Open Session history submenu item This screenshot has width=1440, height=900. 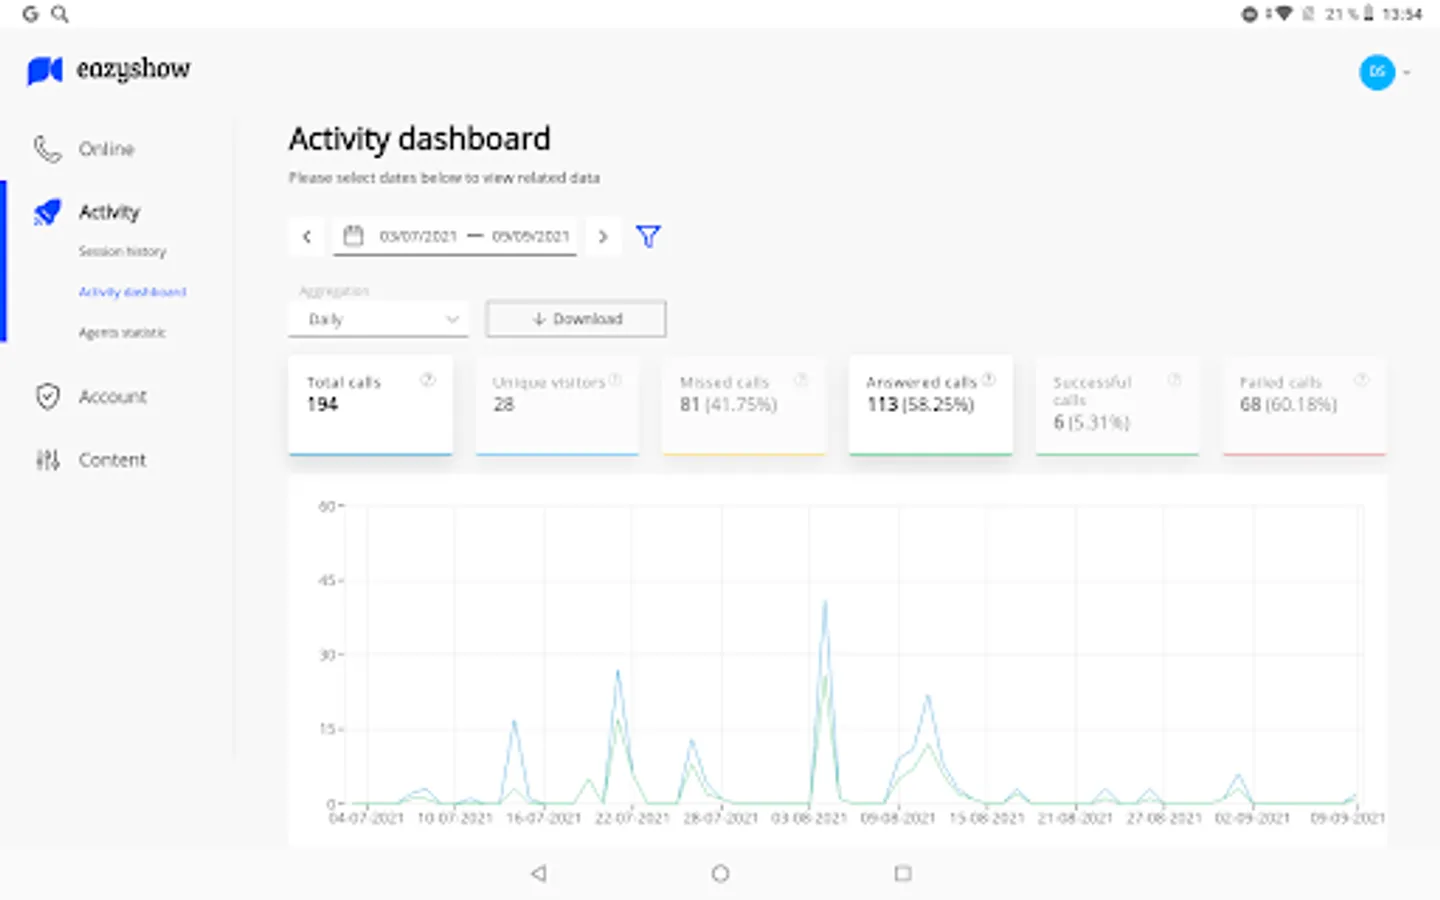(x=122, y=251)
